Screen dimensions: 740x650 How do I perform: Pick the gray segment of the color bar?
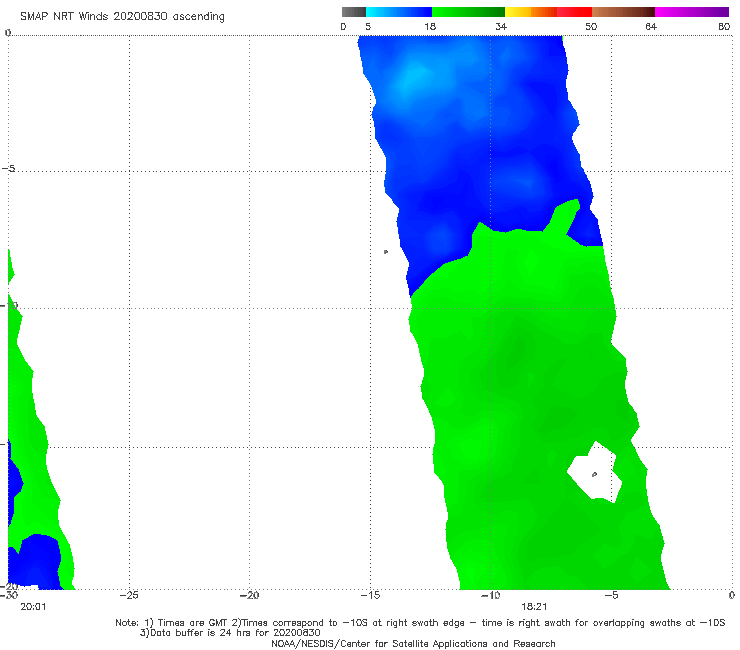pos(353,12)
